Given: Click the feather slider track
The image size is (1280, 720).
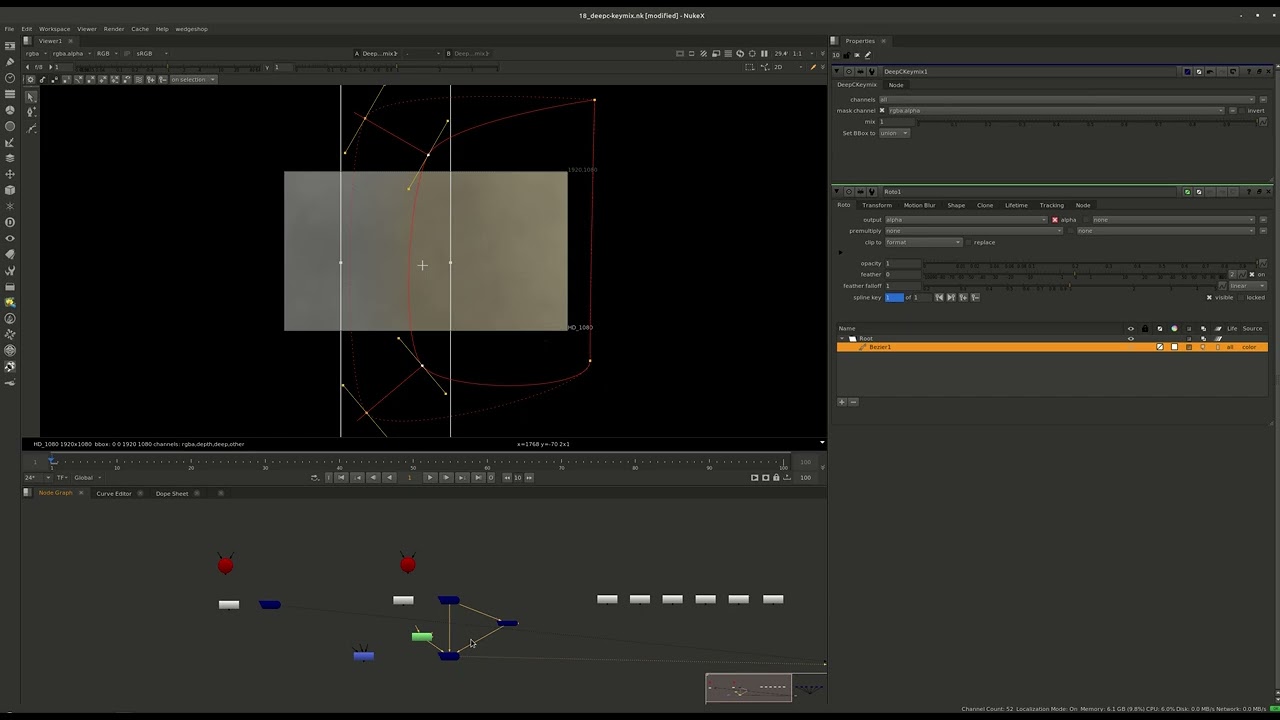Looking at the screenshot, I should 1076,274.
